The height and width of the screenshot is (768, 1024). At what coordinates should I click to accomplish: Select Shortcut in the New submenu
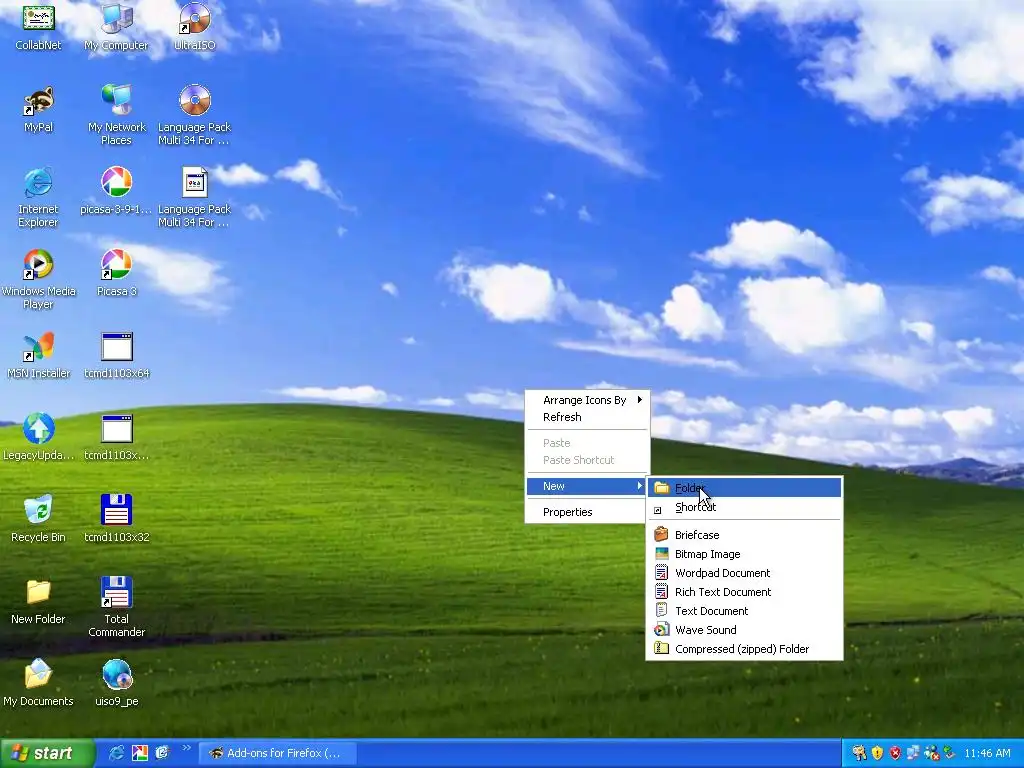point(744,507)
